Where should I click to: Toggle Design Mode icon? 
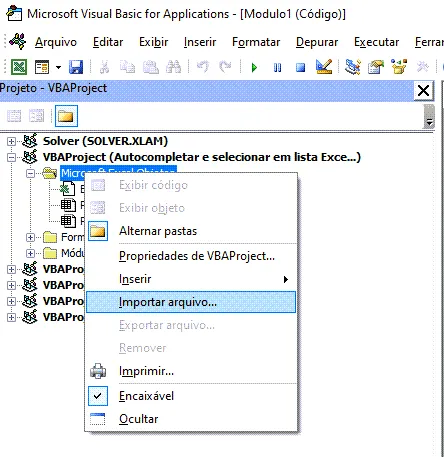pos(324,67)
